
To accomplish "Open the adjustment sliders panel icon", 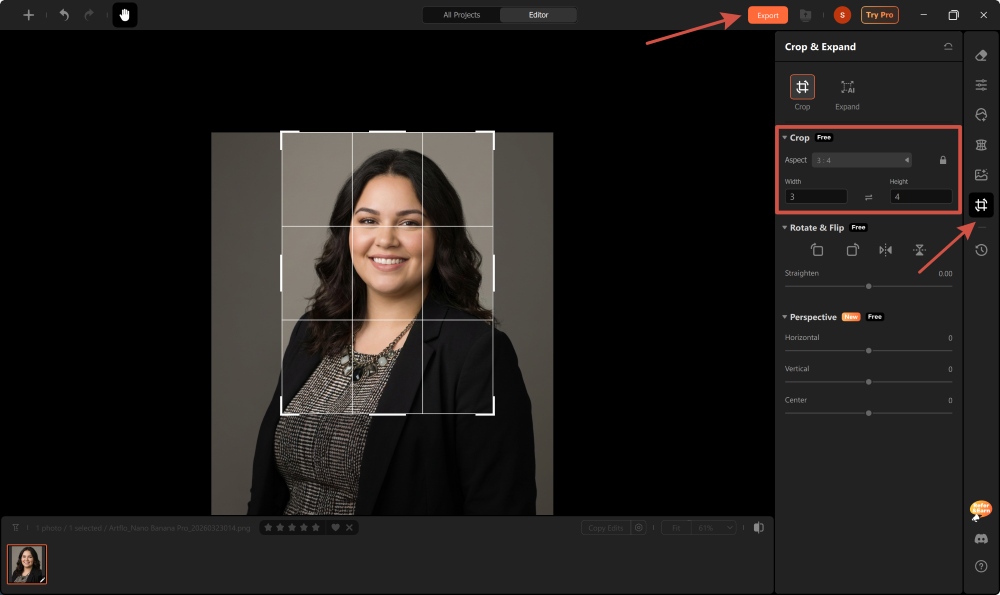I will coord(981,84).
